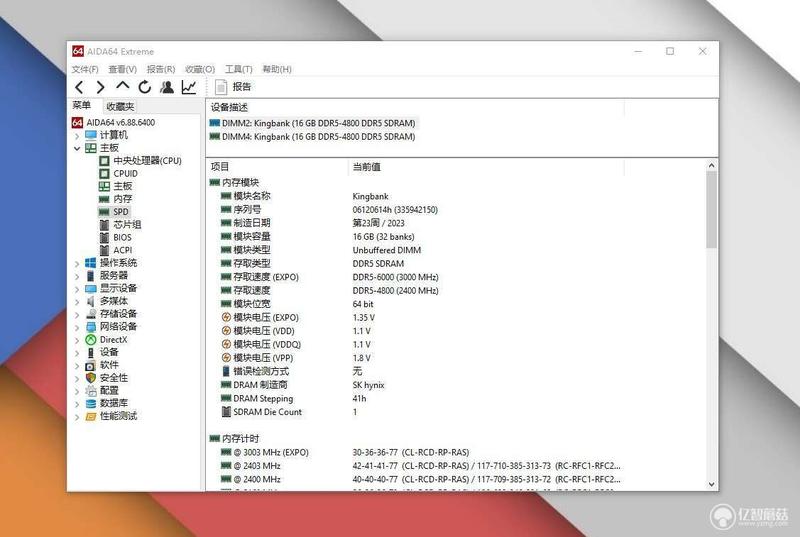800x537 pixels.
Task: Click the 性能测试 benchmark icon
Action: tap(91, 416)
